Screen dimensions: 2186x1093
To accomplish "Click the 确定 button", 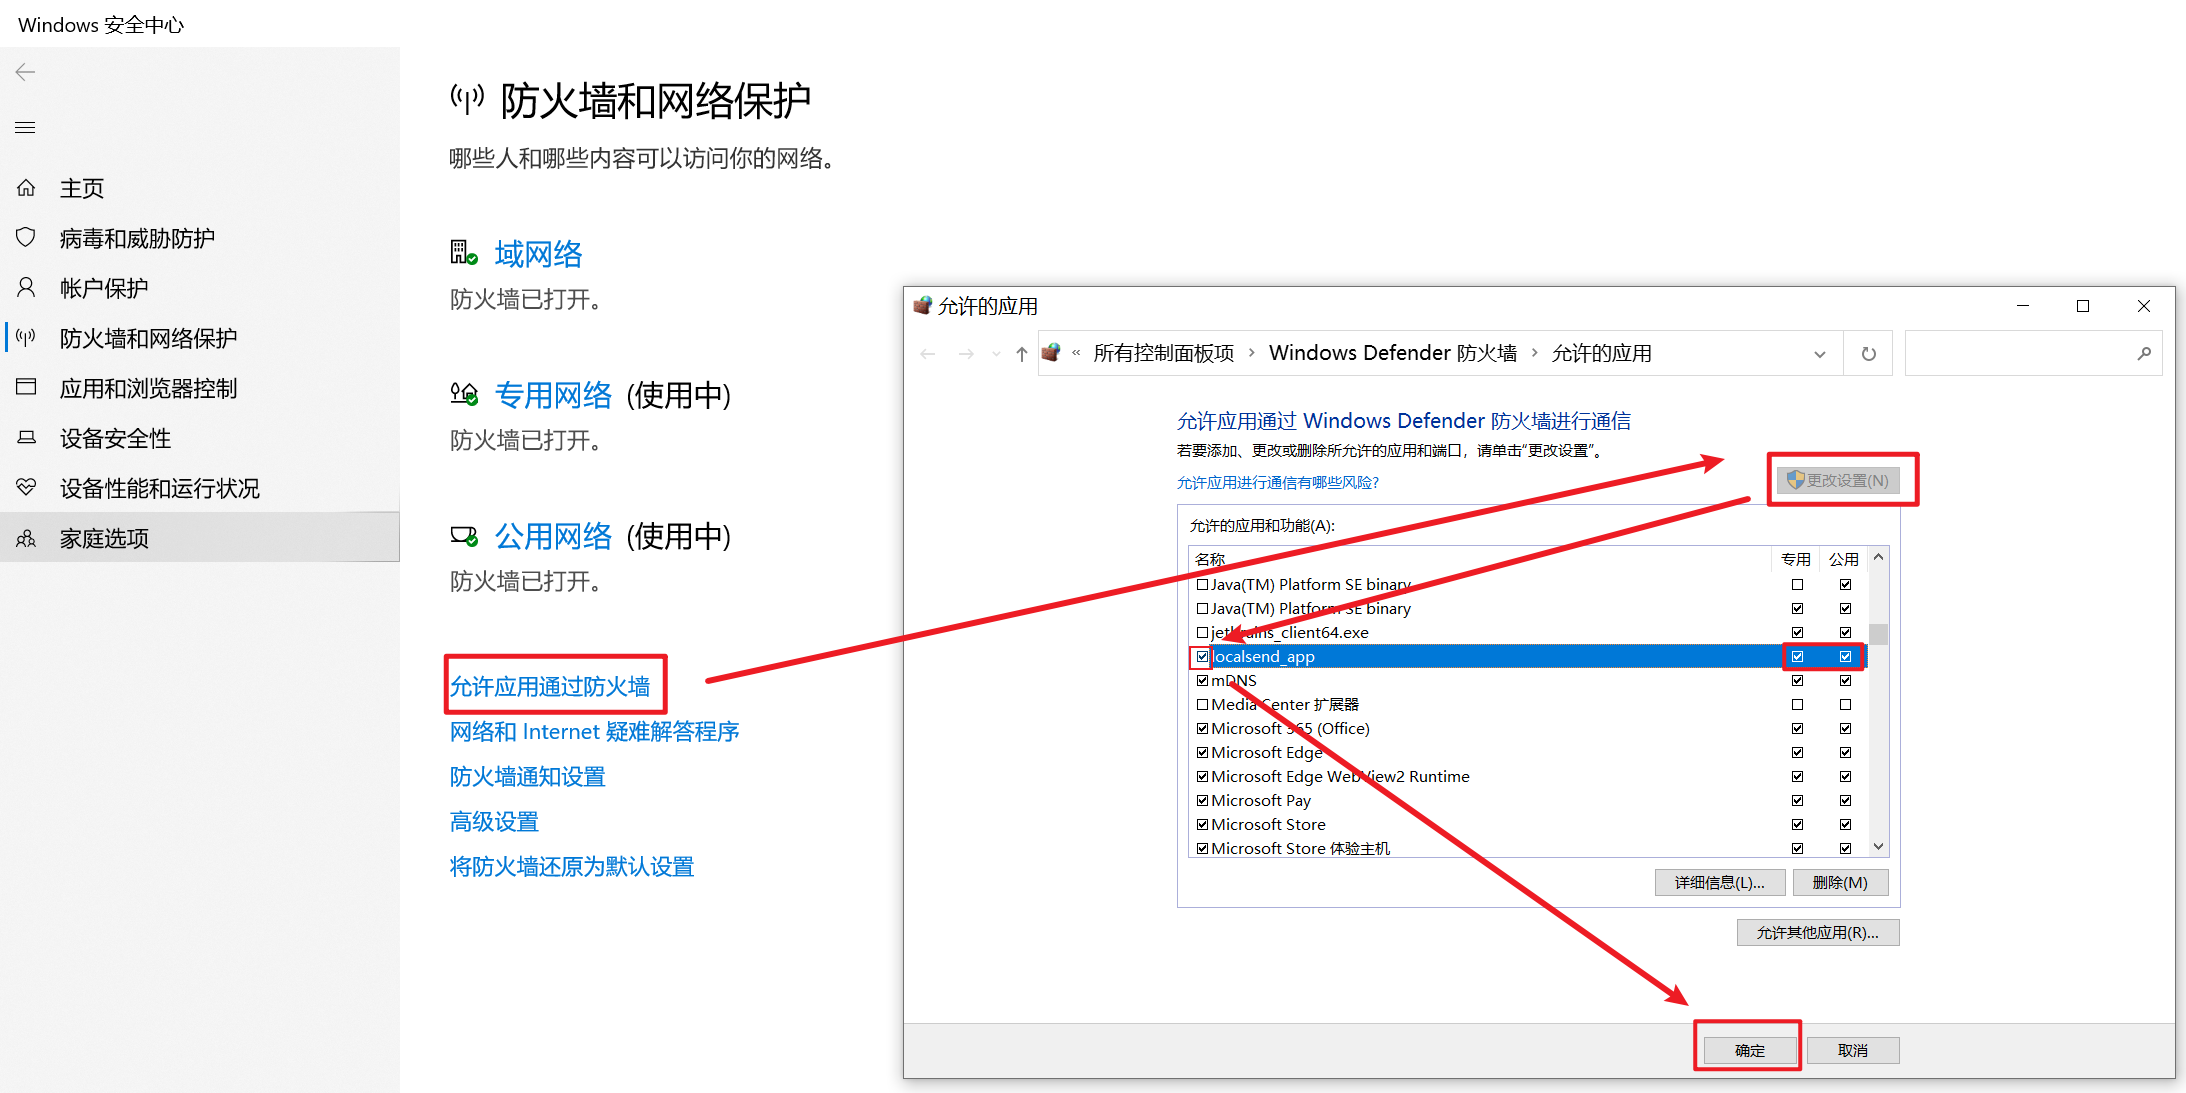I will 1750,1050.
